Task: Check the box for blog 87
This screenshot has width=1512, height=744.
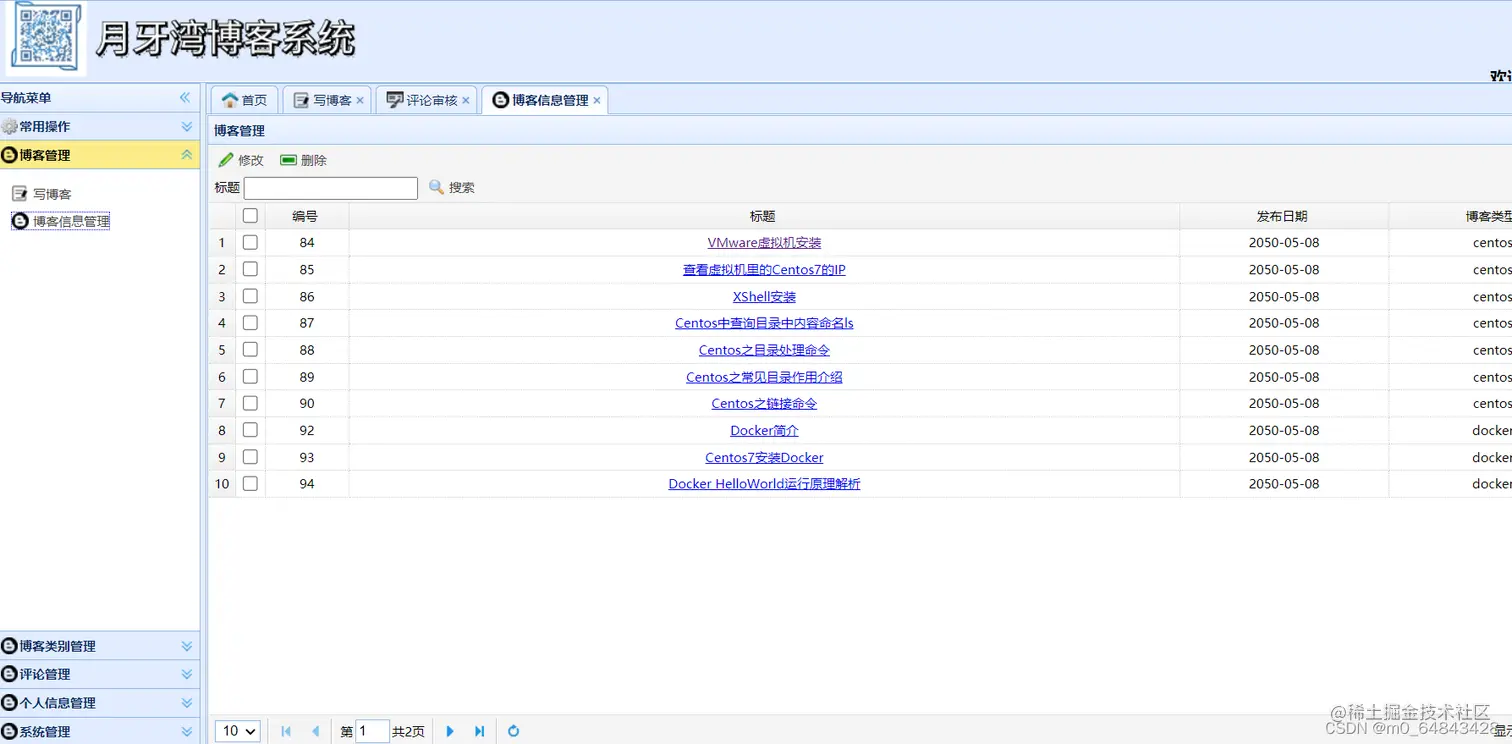Action: [x=250, y=322]
